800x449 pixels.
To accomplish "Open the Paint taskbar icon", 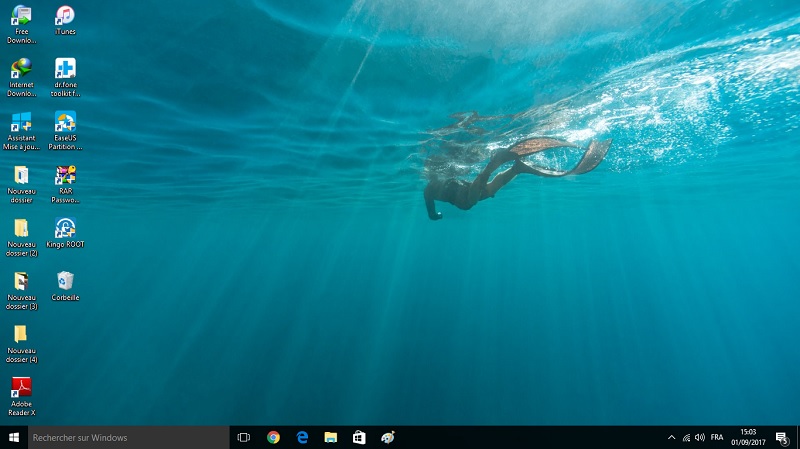I will coord(388,437).
